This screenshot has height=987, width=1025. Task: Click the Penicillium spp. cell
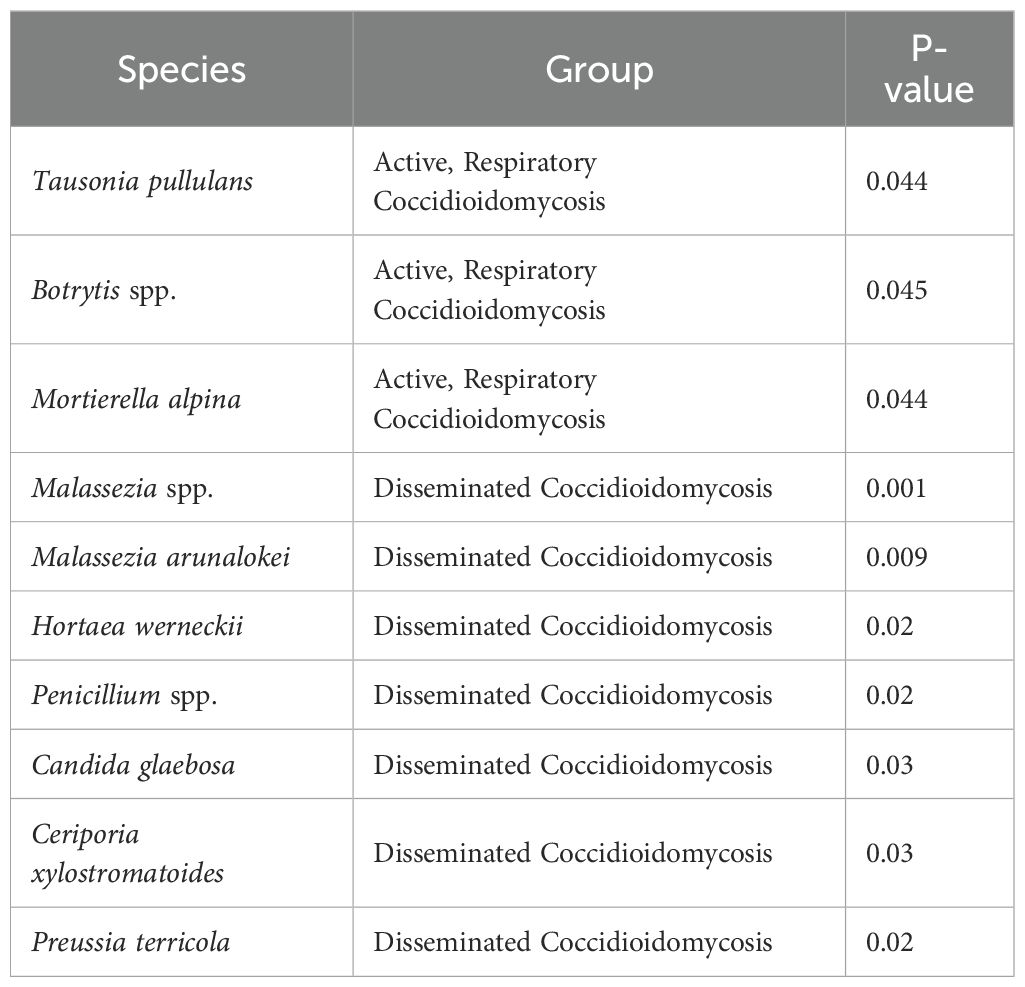pyautogui.click(x=125, y=695)
